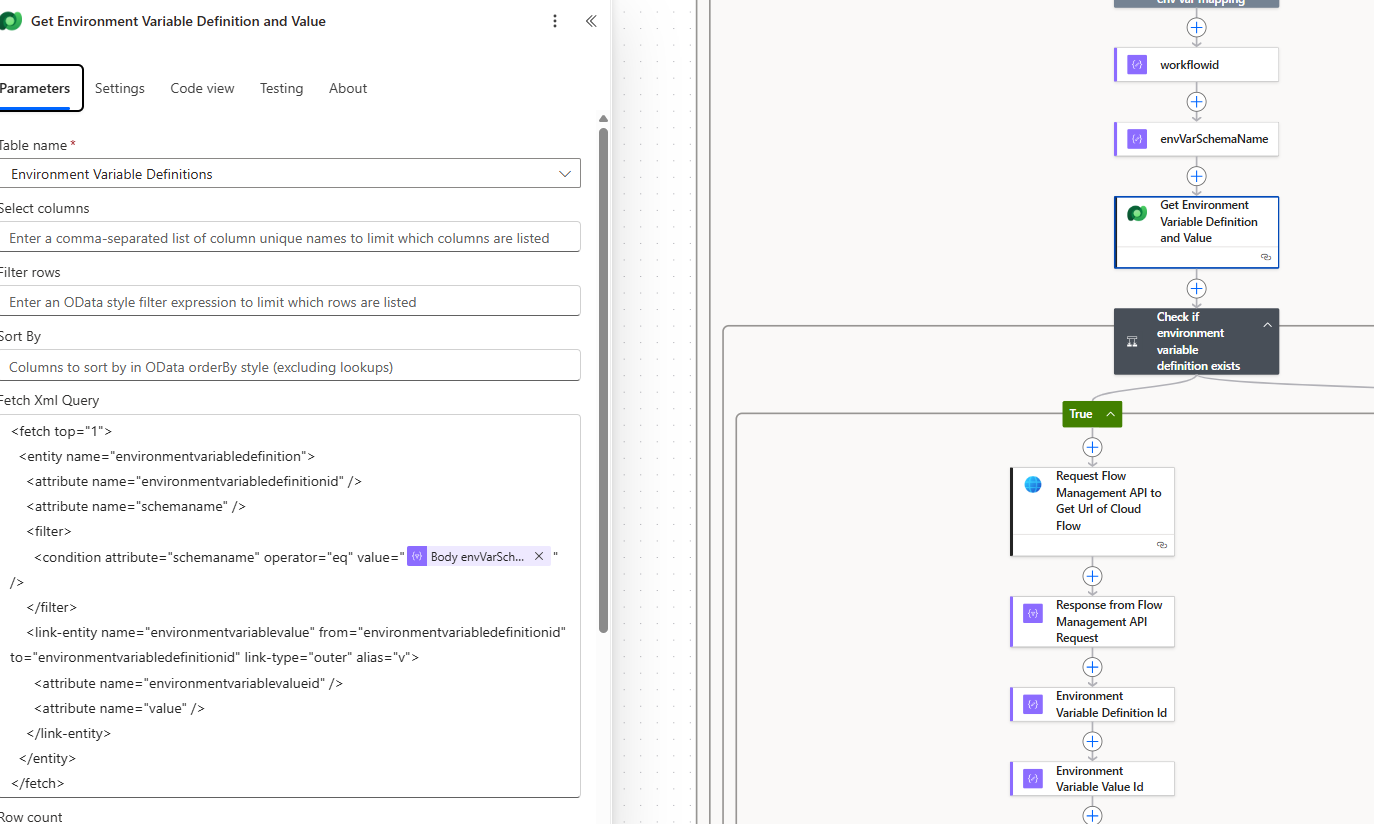Open the Testing tab
1374x824 pixels.
click(x=281, y=88)
